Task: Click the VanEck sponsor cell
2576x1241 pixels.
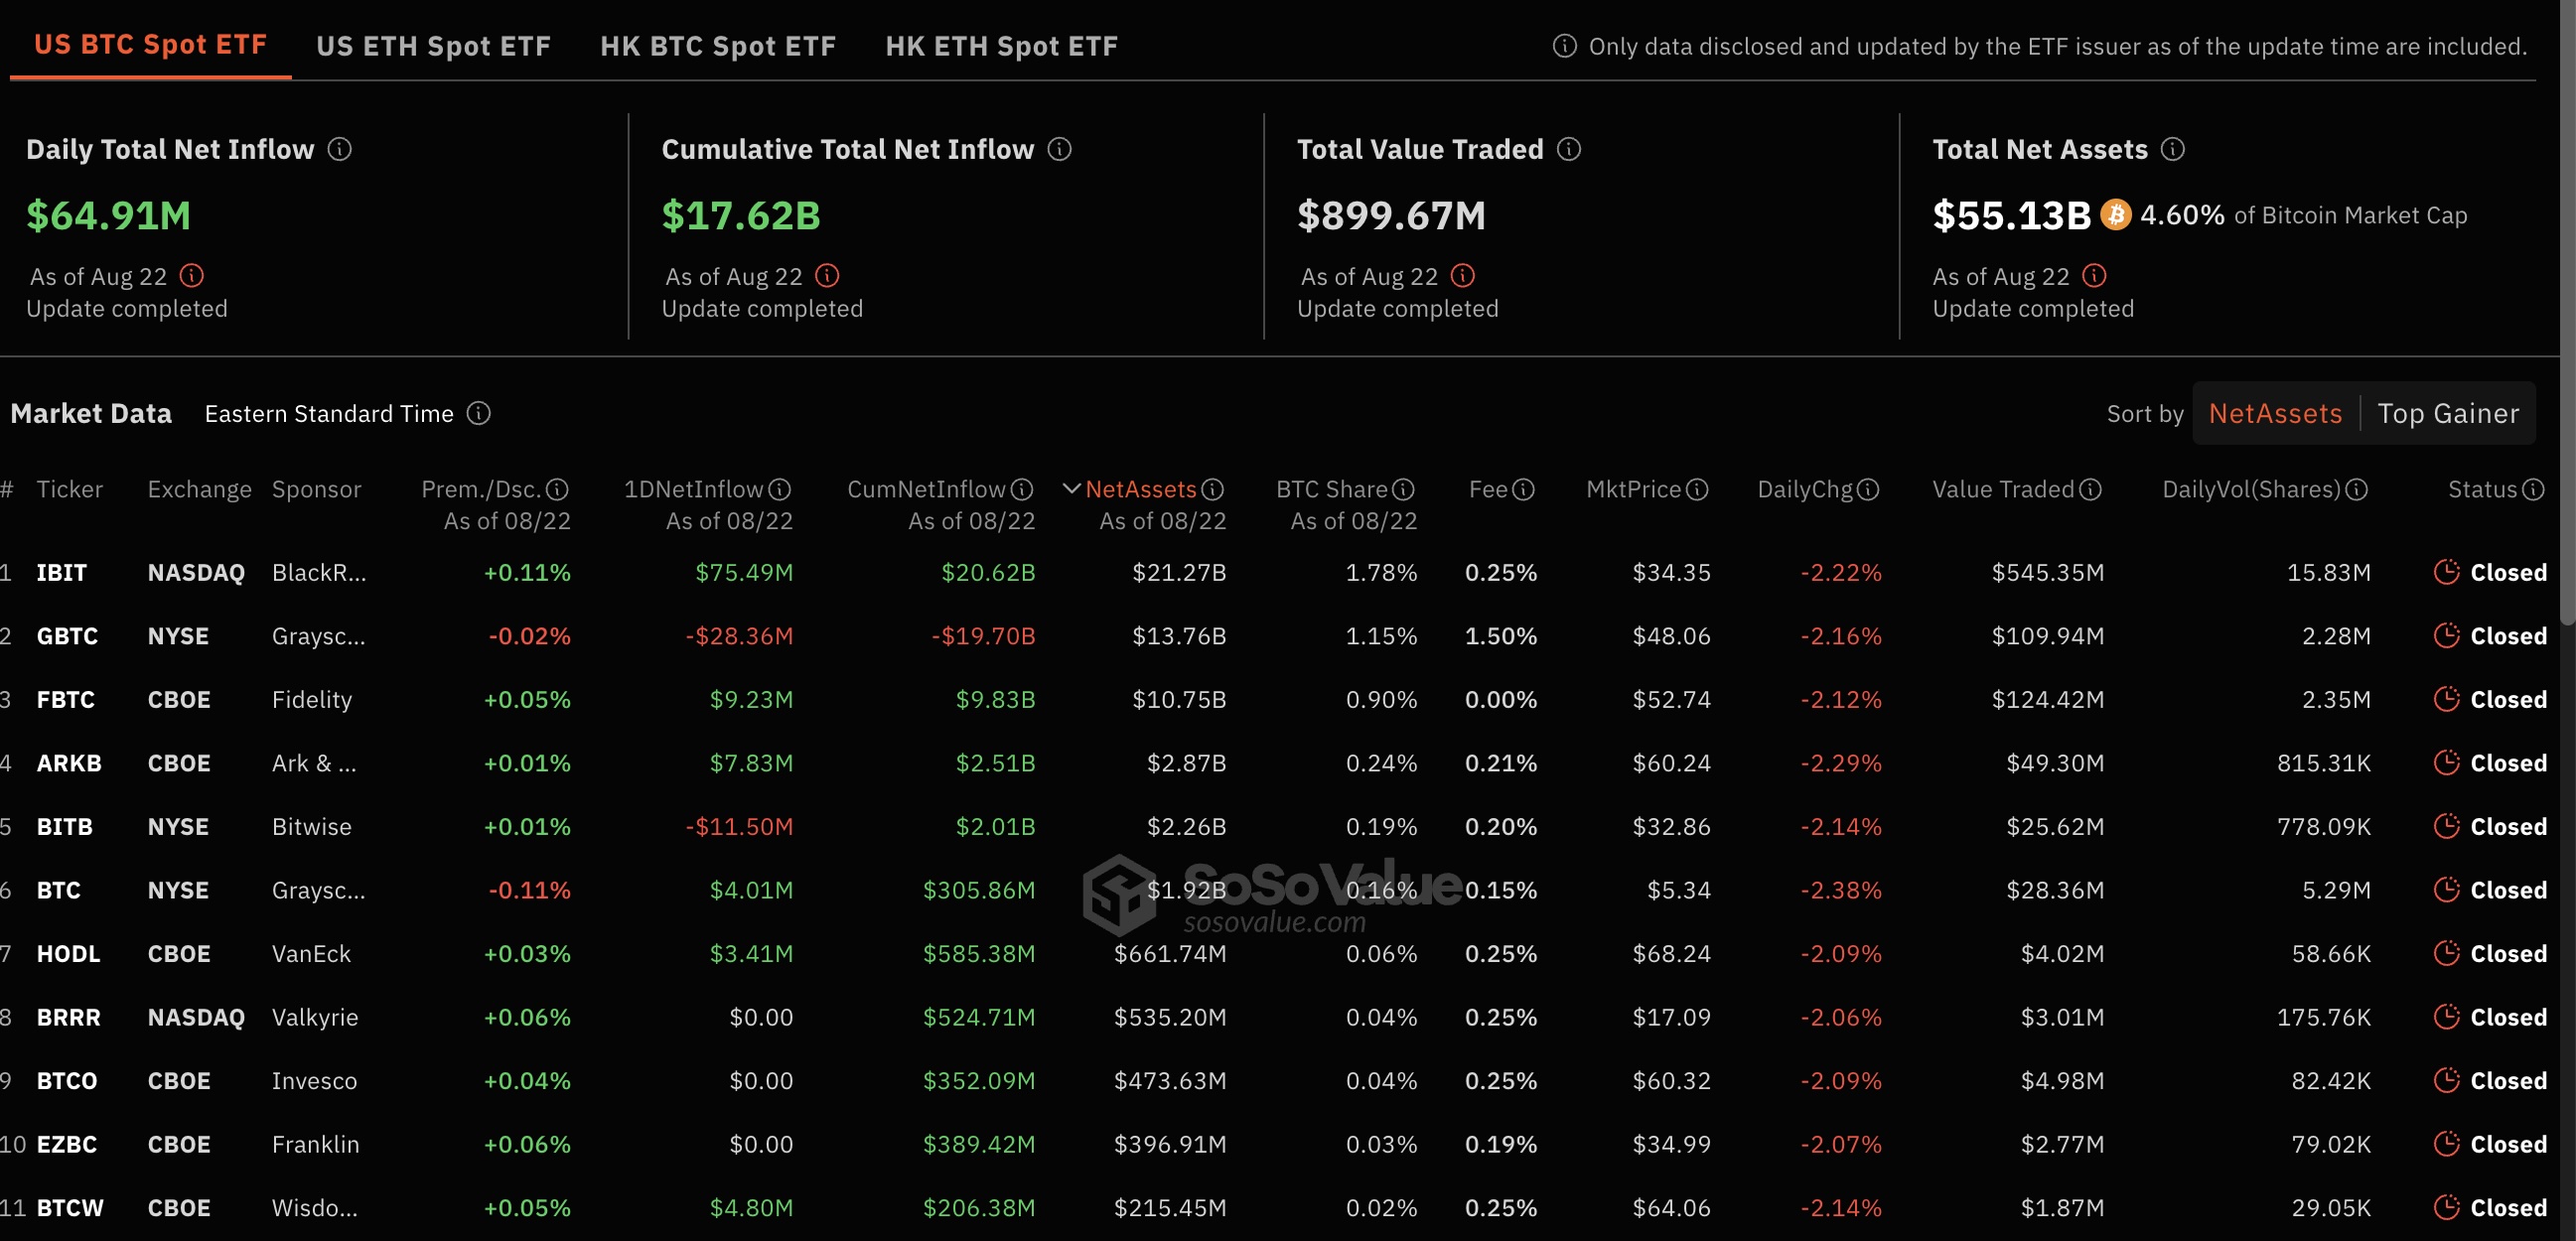Action: [311, 953]
